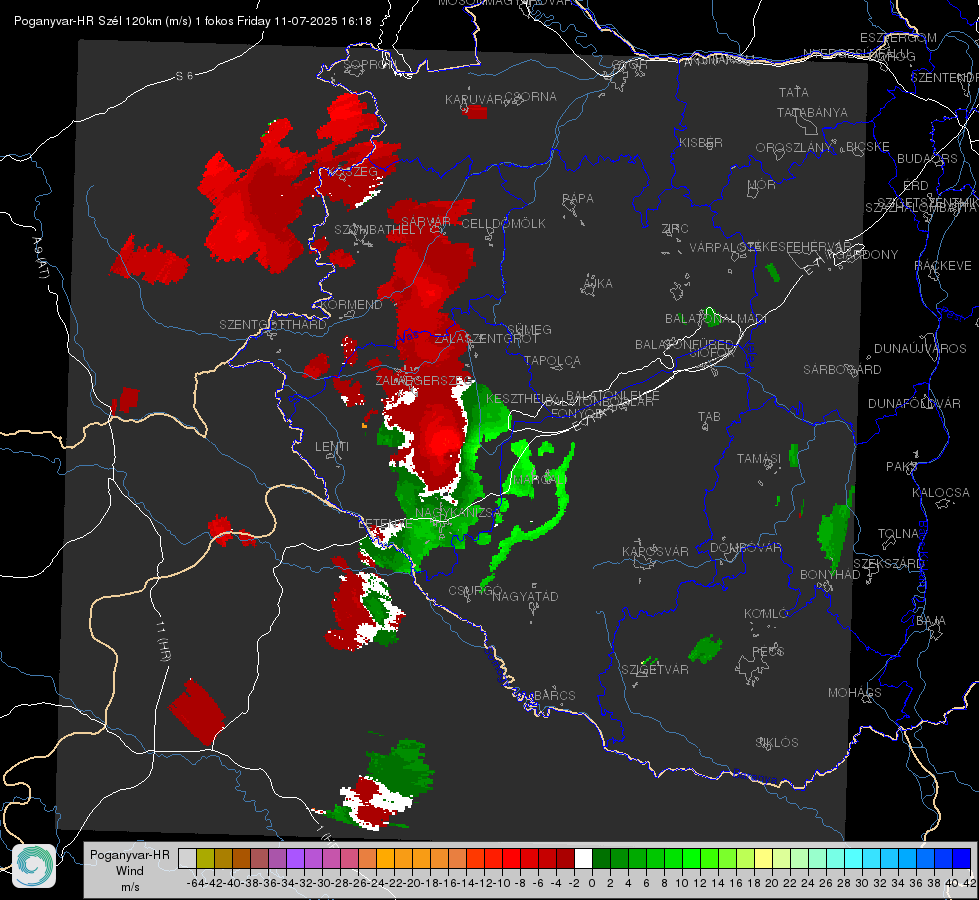Click the SÜMEG city label
979x900 pixels.
click(529, 329)
